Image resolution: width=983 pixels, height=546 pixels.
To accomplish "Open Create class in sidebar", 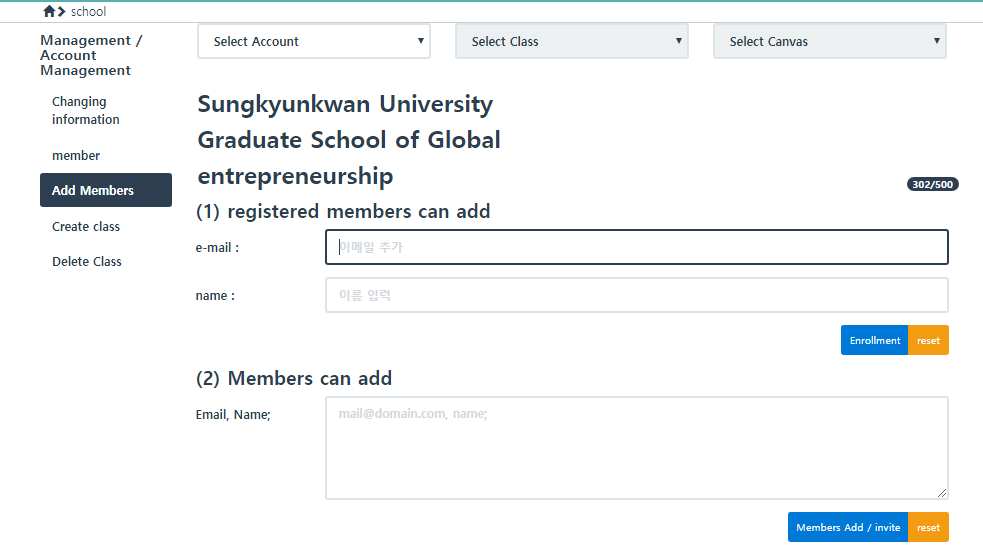I will click(86, 226).
